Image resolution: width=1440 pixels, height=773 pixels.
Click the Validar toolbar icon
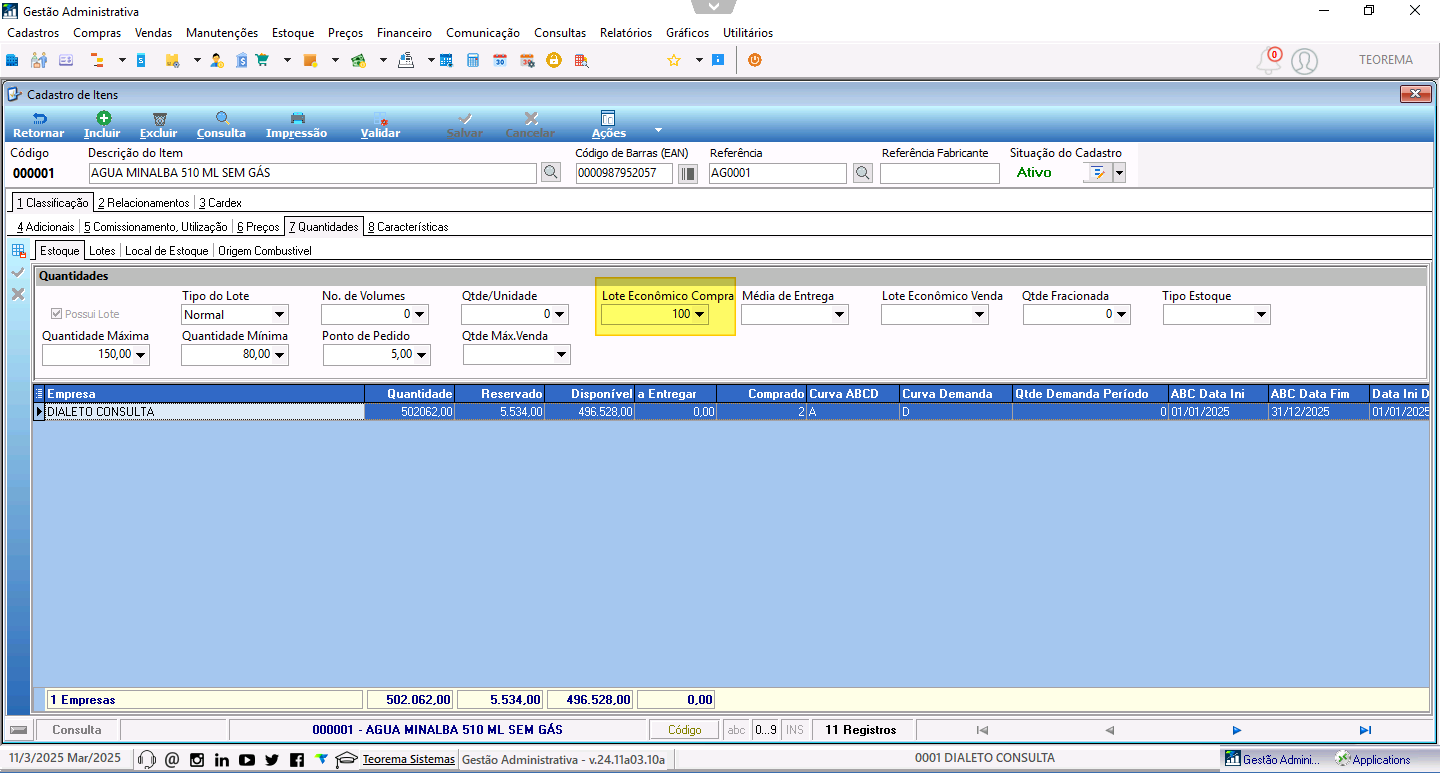[x=380, y=118]
